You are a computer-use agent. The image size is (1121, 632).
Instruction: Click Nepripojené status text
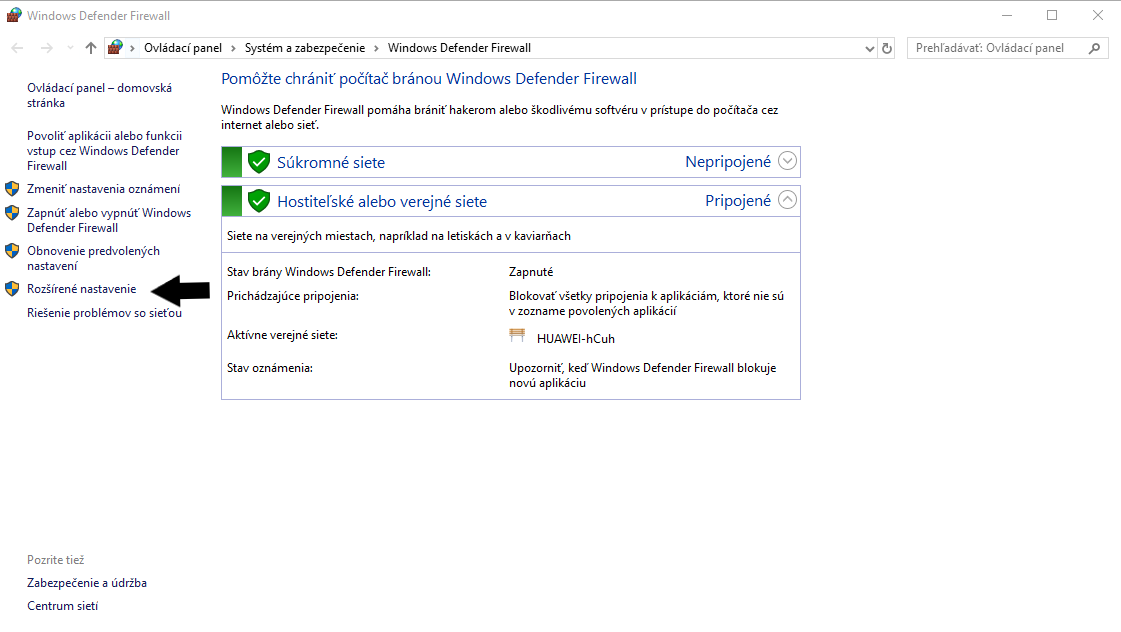tap(728, 162)
